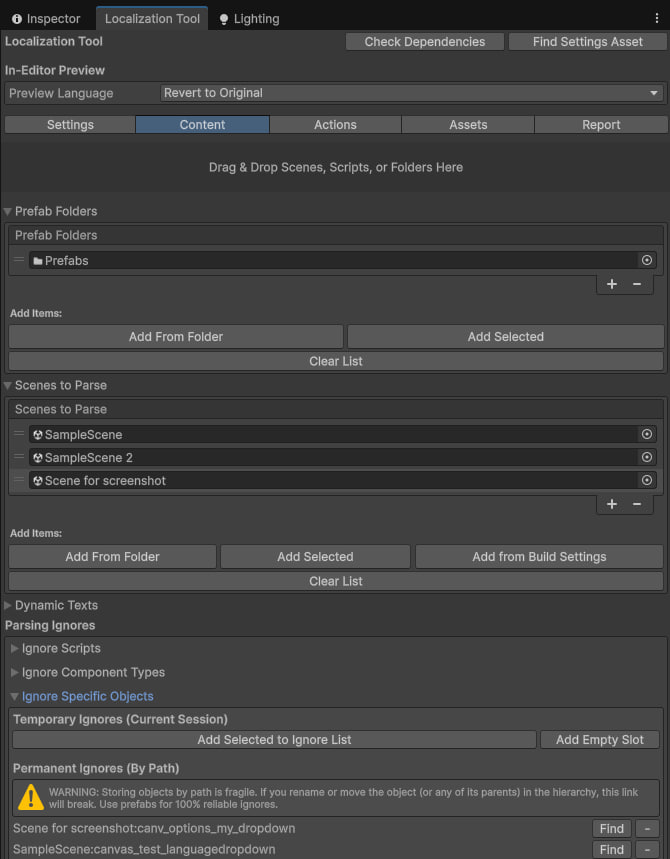Switch to the Report tab
Image resolution: width=670 pixels, height=859 pixels.
(x=601, y=124)
